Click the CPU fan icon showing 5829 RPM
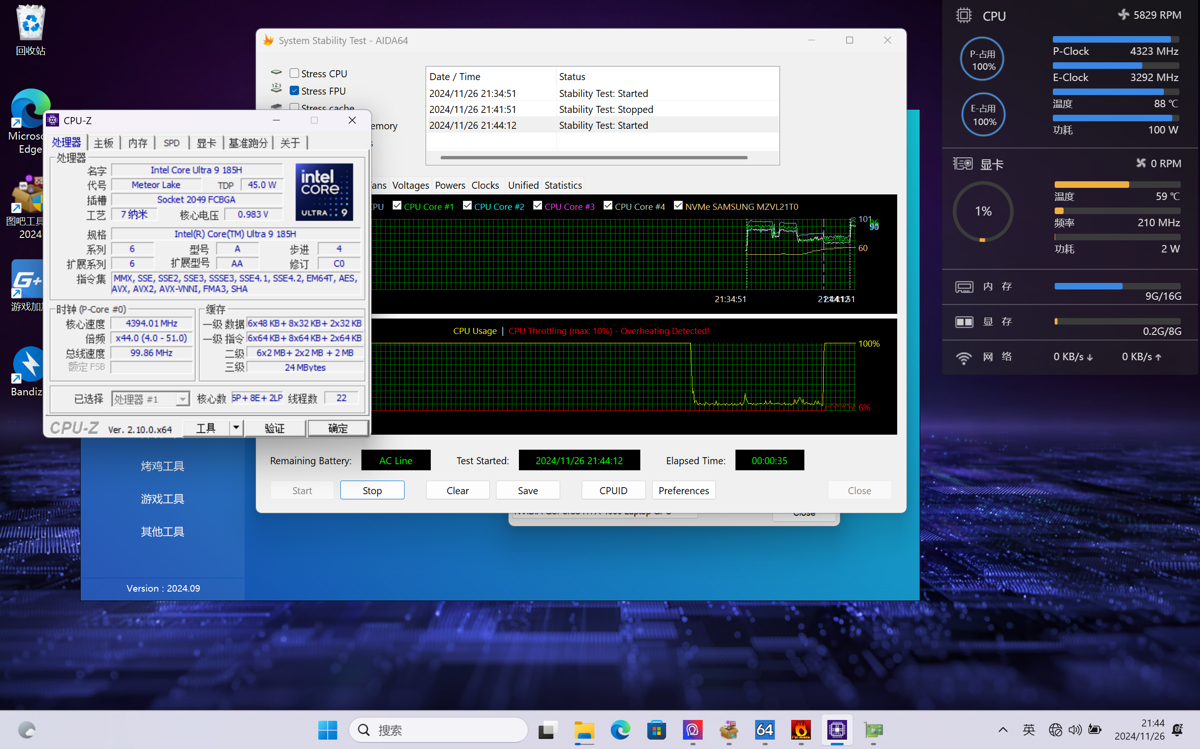Image resolution: width=1200 pixels, height=749 pixels. pyautogui.click(x=1123, y=15)
